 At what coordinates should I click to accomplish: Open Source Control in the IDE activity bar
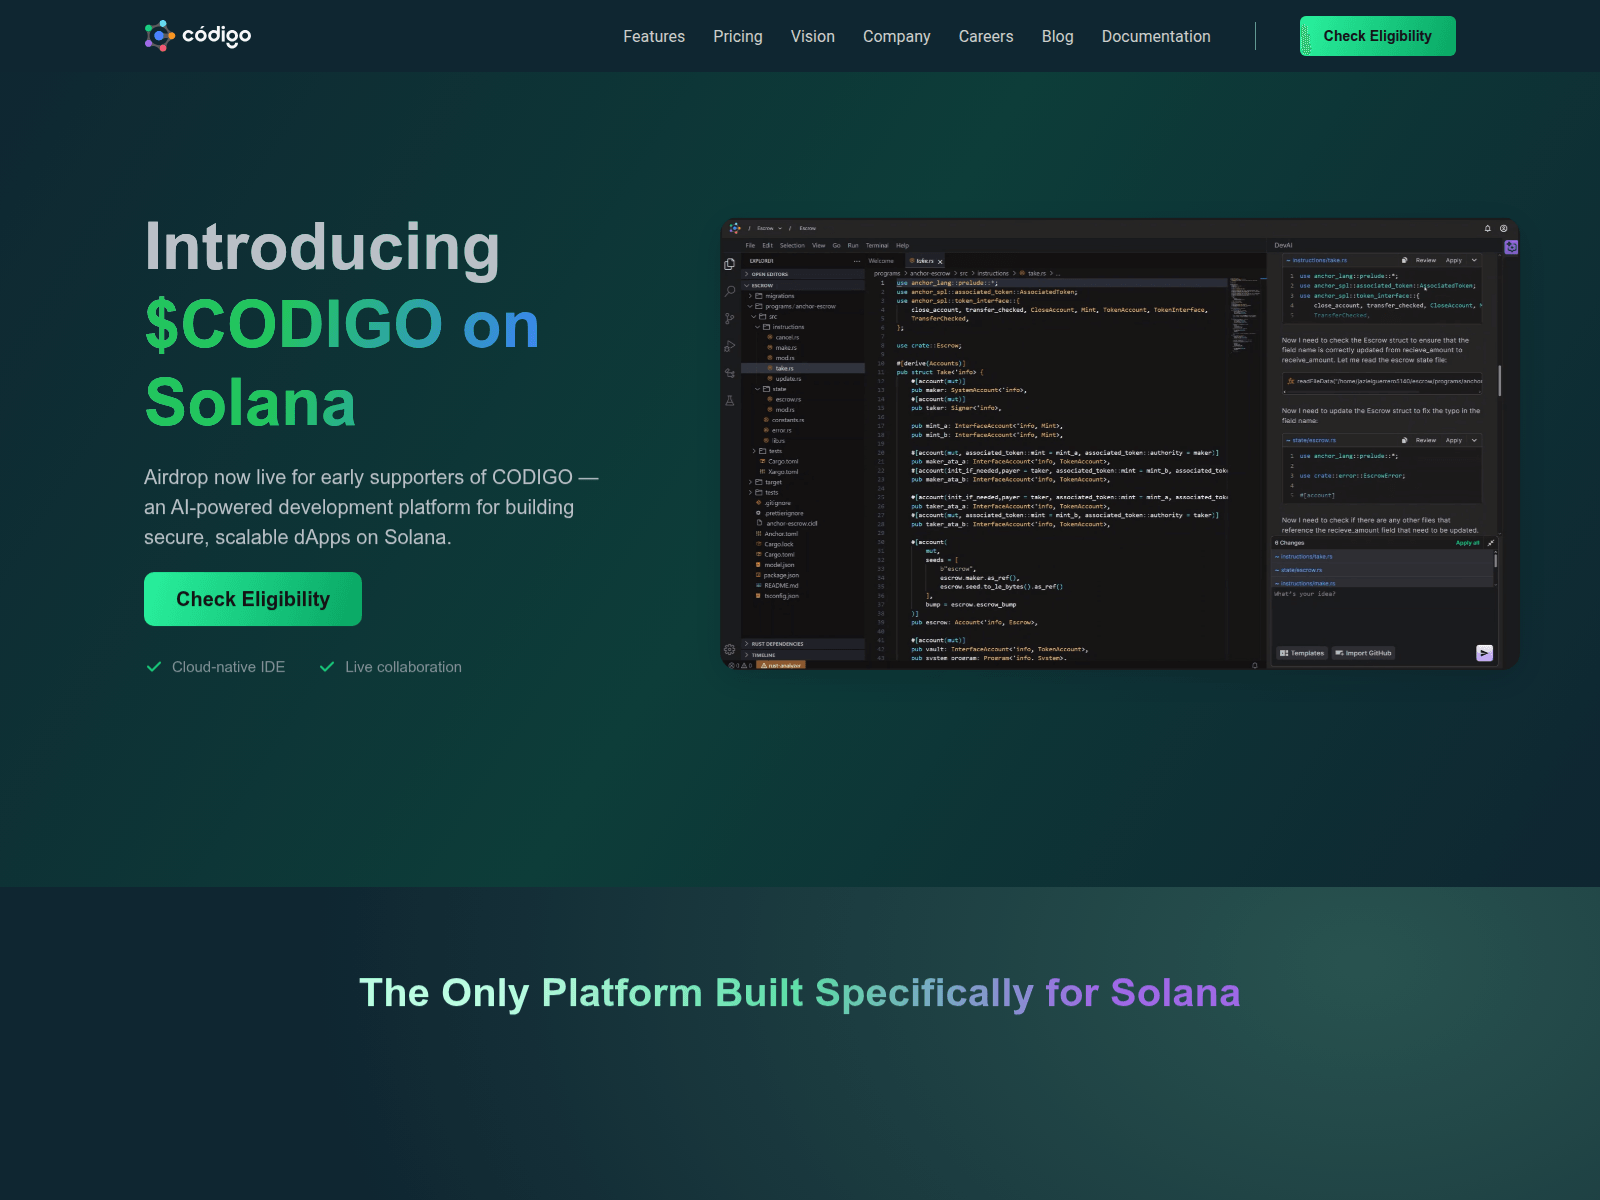pyautogui.click(x=730, y=319)
